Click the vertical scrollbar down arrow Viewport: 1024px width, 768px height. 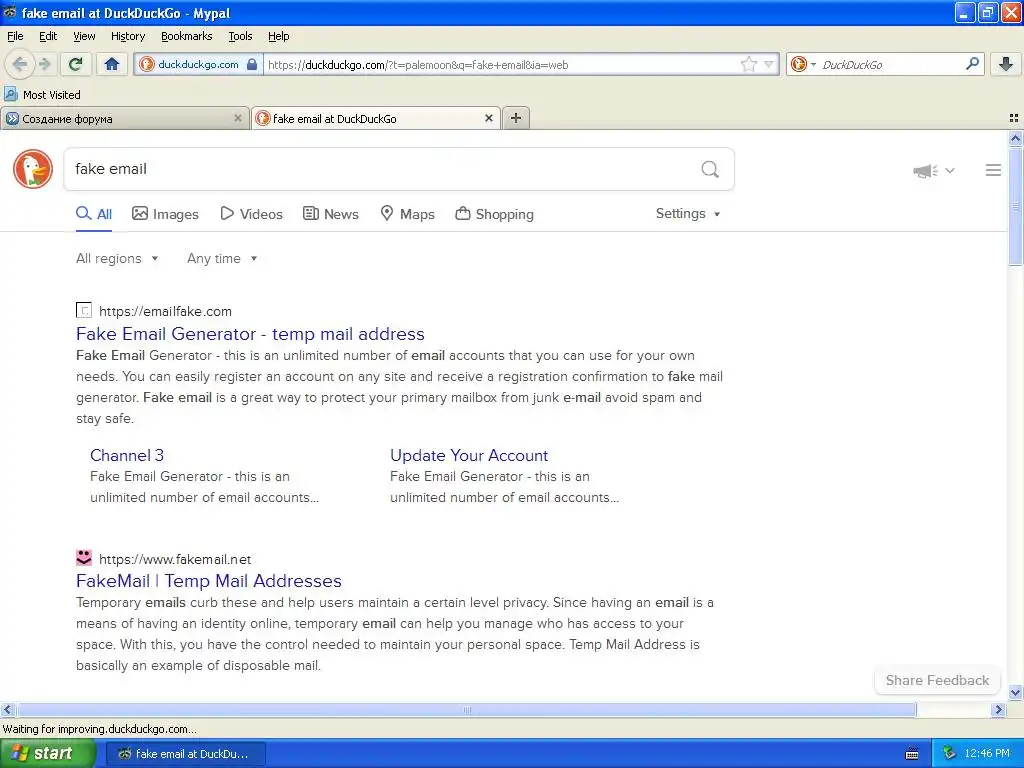[x=1015, y=693]
